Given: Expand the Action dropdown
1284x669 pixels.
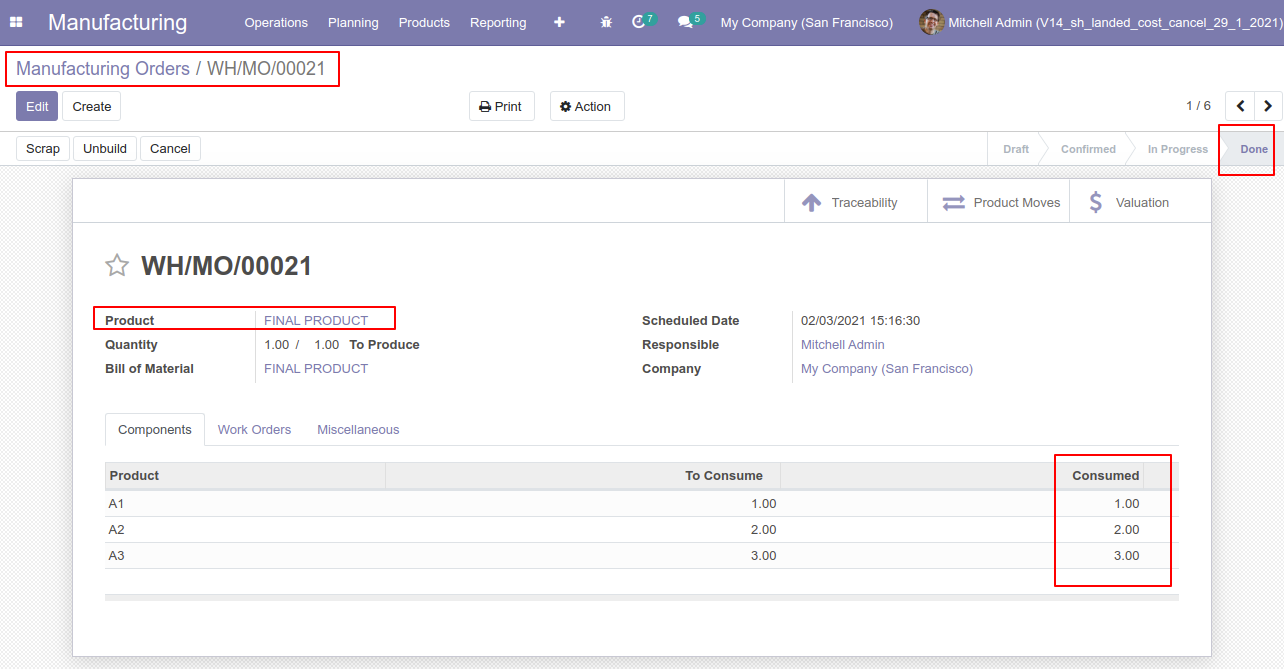Looking at the screenshot, I should coord(586,106).
